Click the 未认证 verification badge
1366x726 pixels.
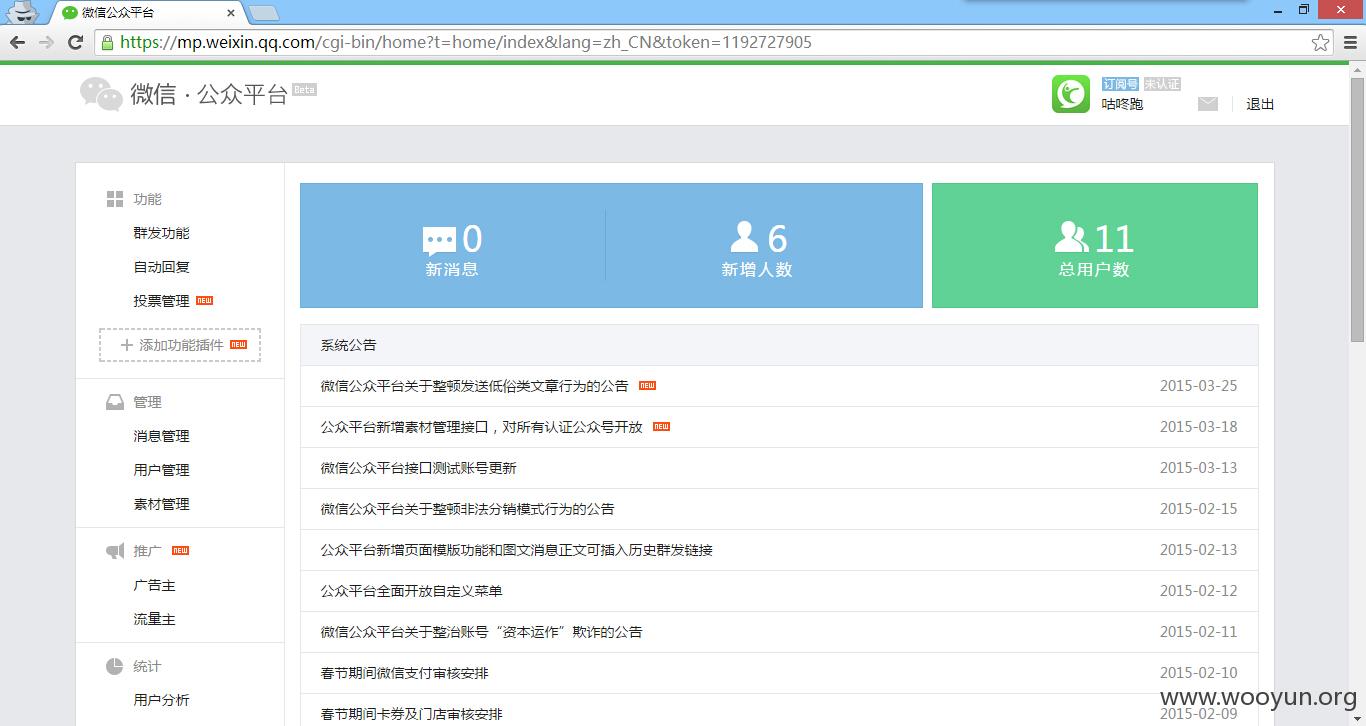[1162, 84]
